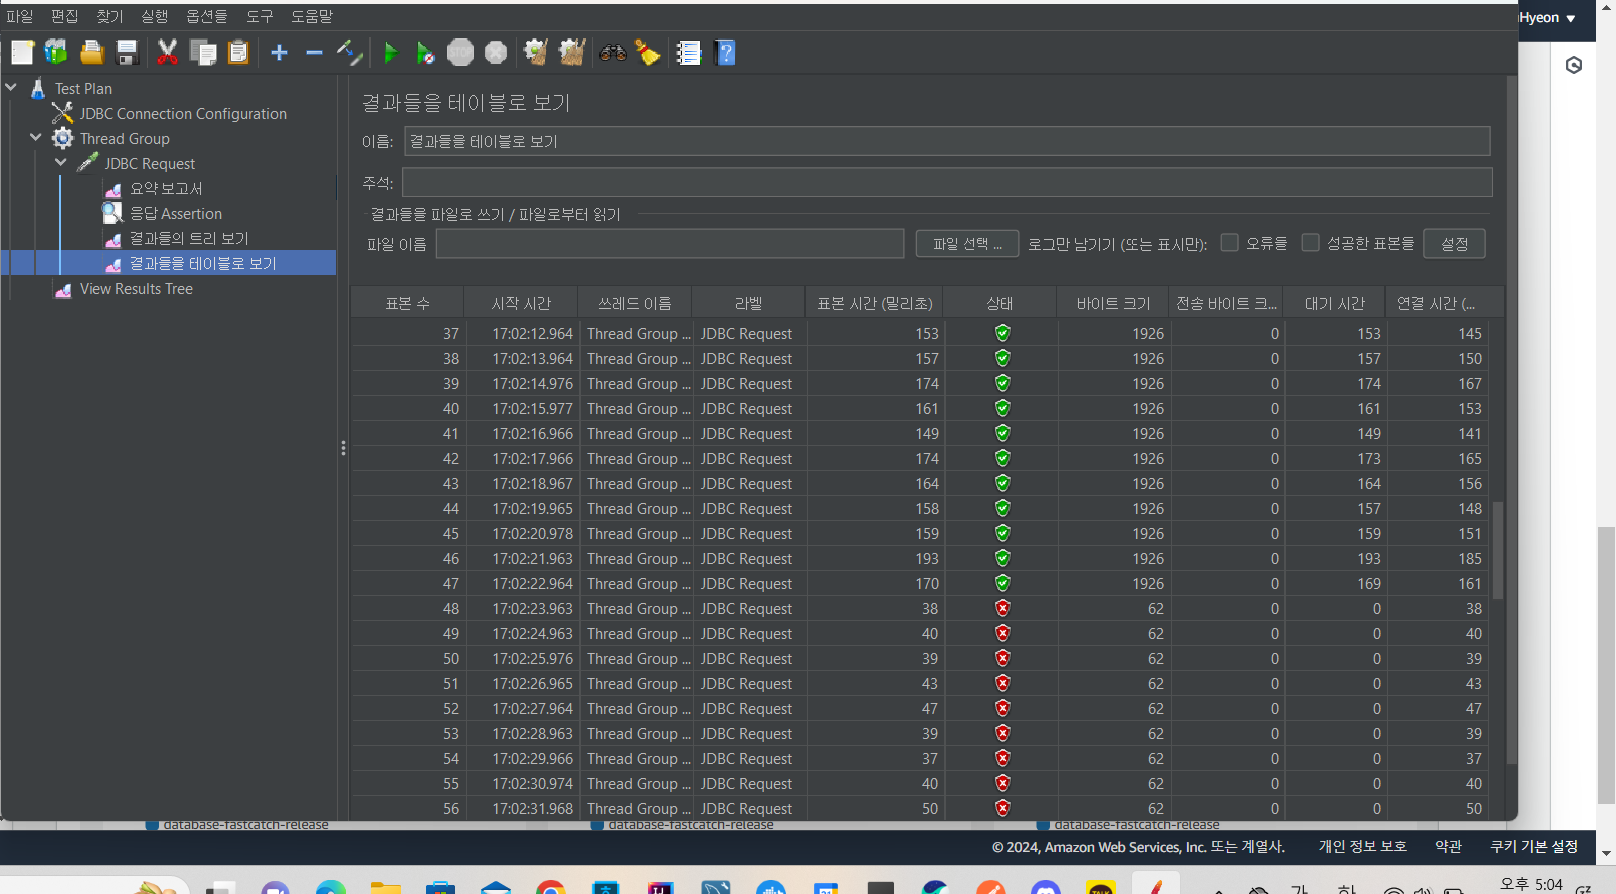Click the Clear all results icon
The height and width of the screenshot is (894, 1616).
point(572,53)
